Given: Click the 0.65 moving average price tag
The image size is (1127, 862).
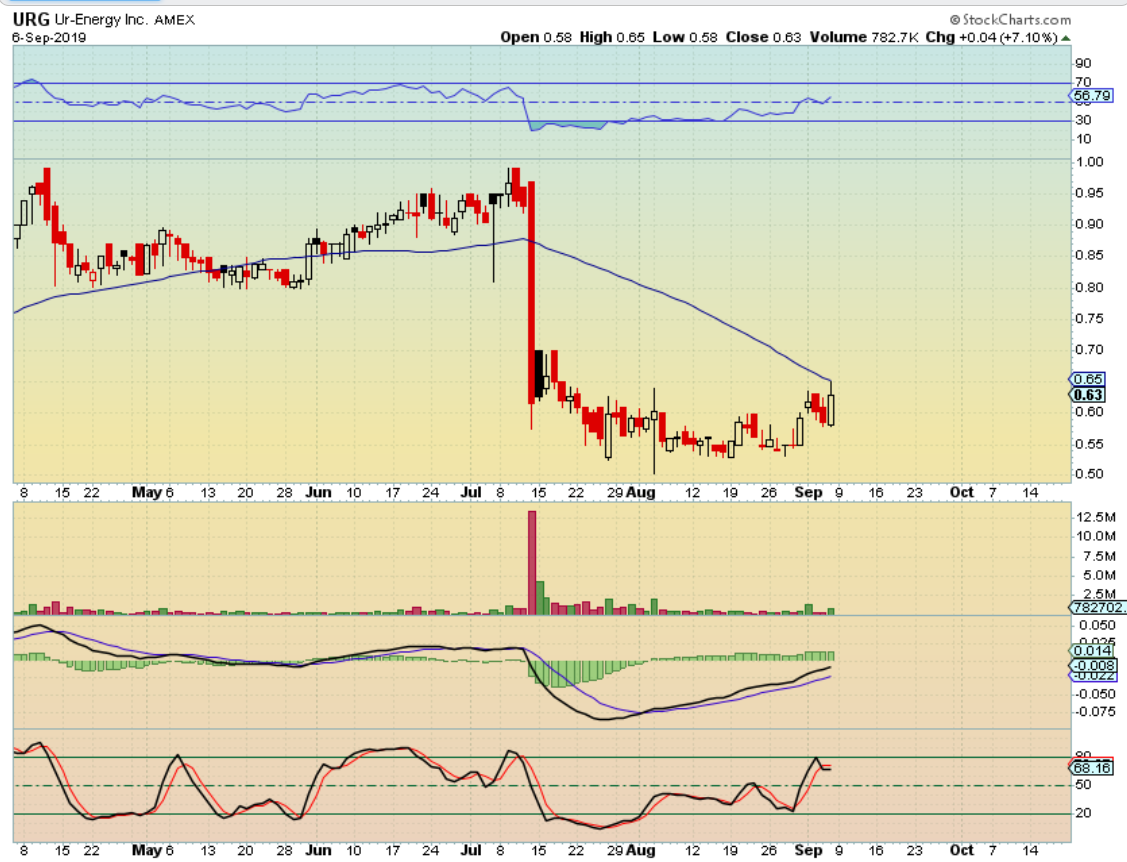Looking at the screenshot, I should 1088,379.
